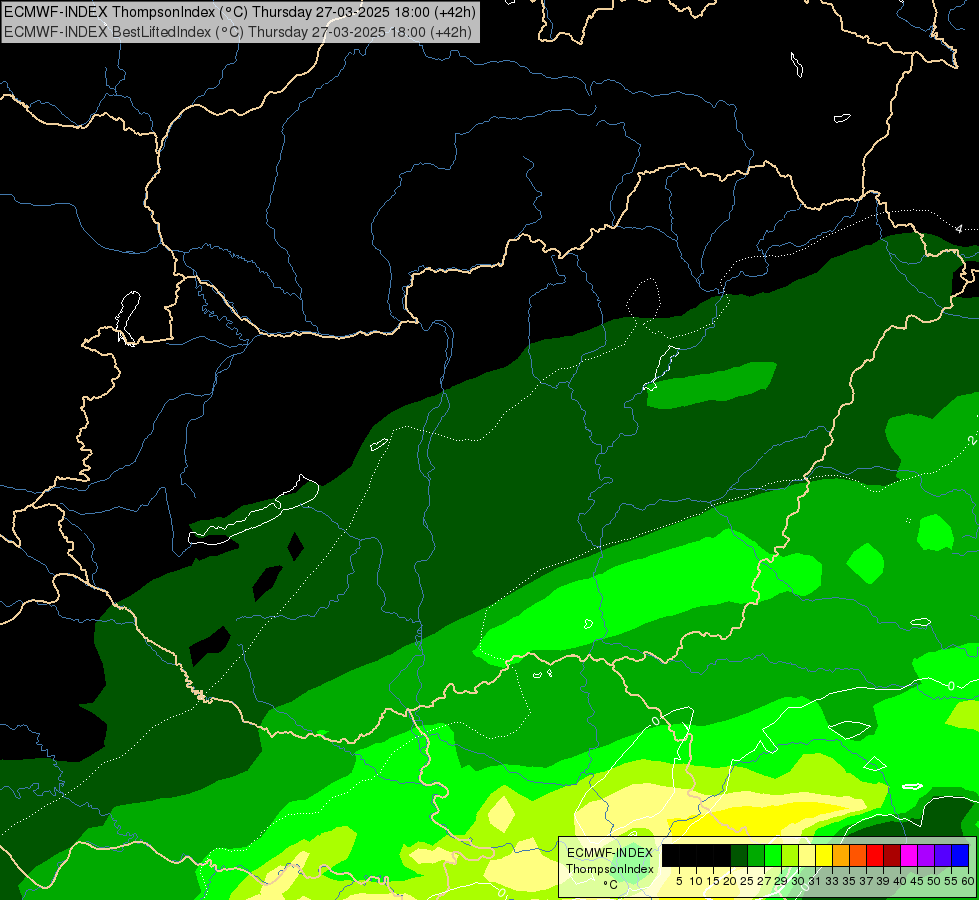Click legend value 29
Image resolution: width=979 pixels, height=900 pixels.
[x=780, y=881]
